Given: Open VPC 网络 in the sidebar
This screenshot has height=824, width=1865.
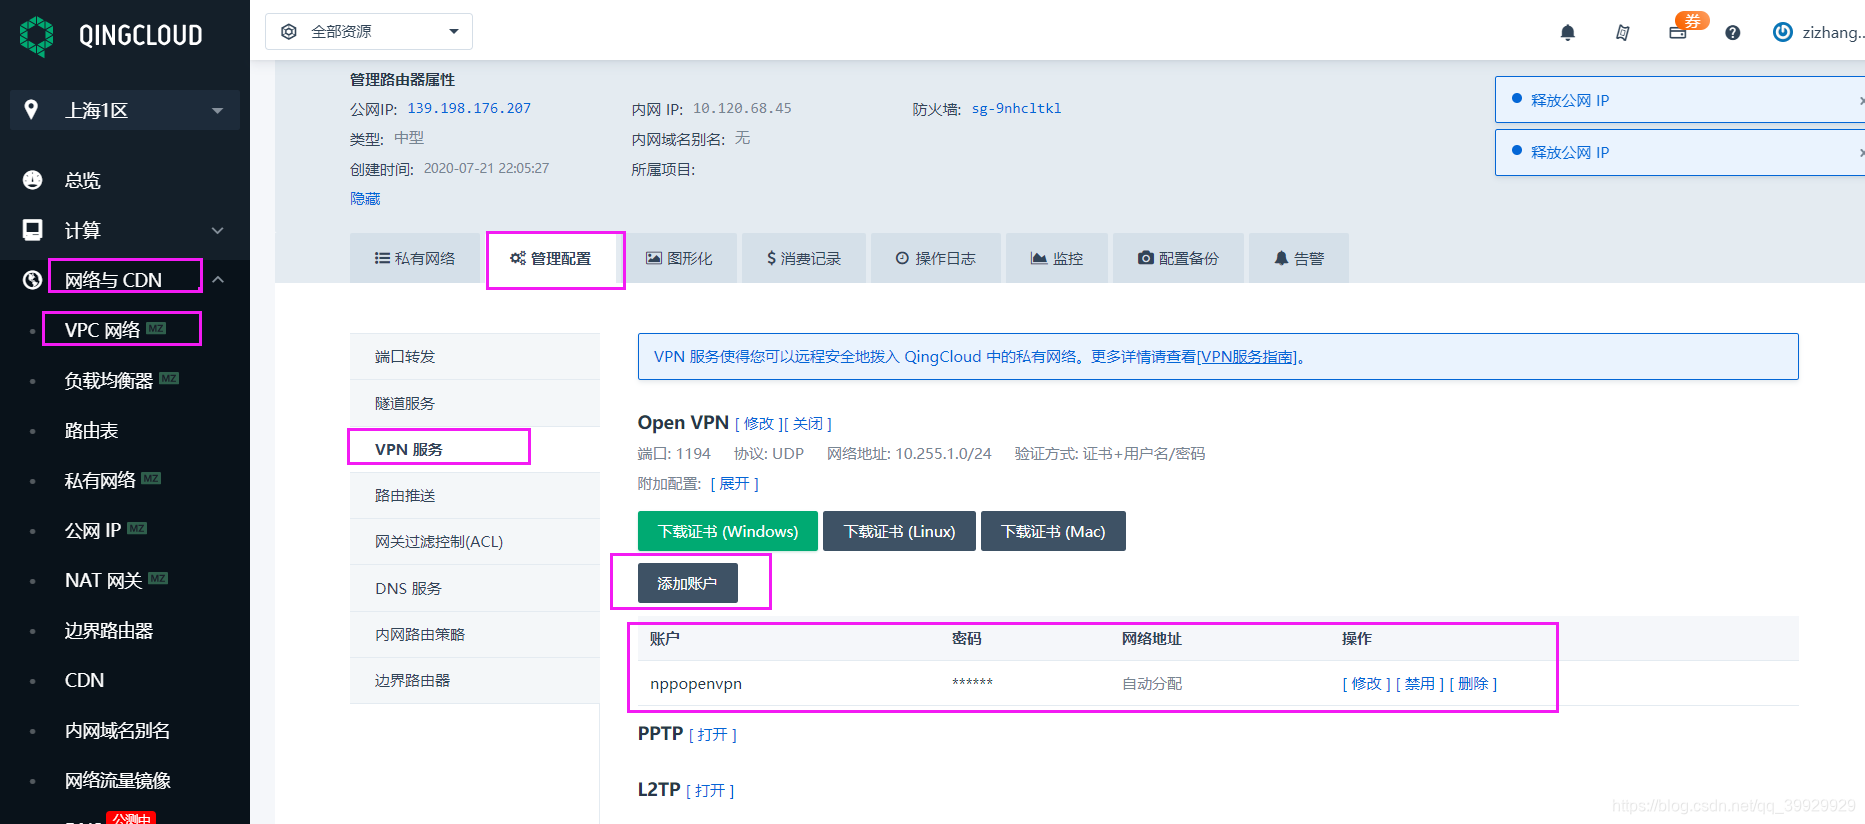Looking at the screenshot, I should click(103, 330).
